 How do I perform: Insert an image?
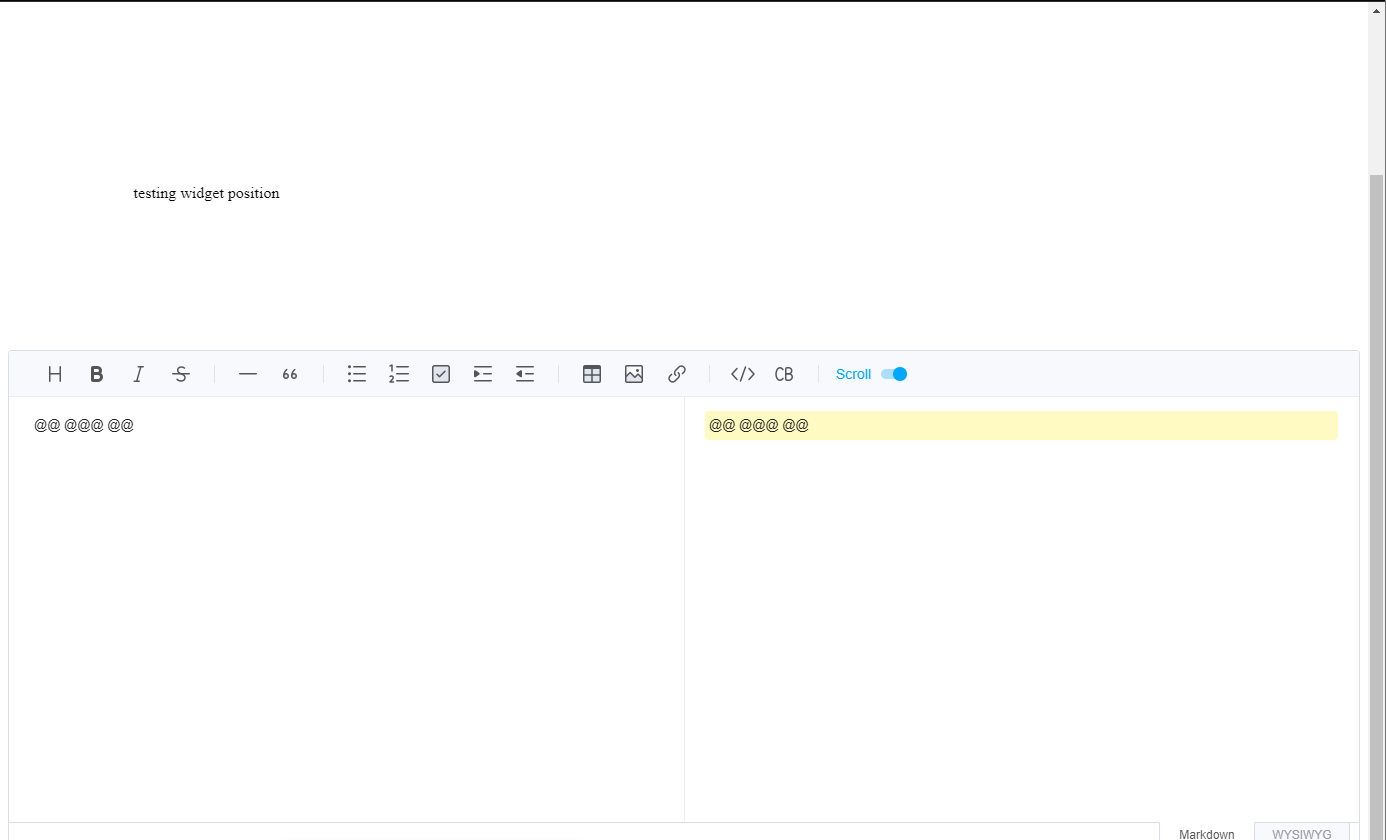coord(634,373)
